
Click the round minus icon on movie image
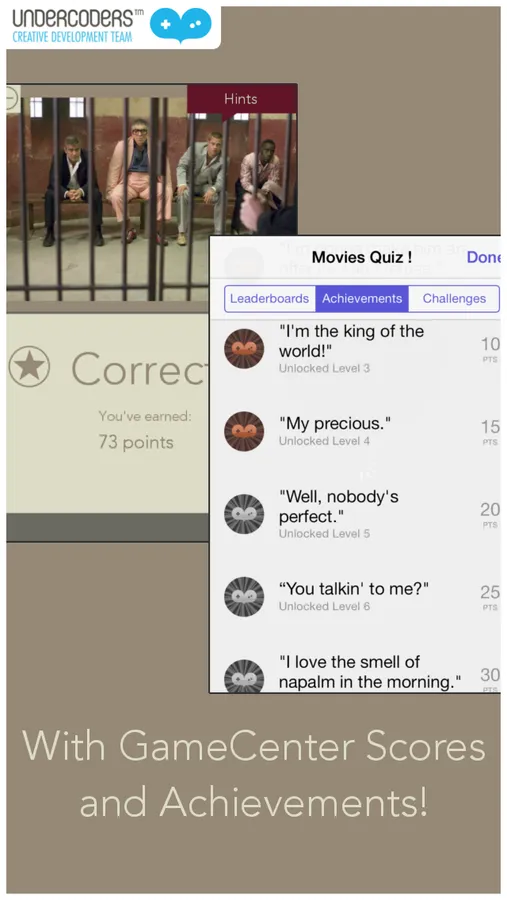tap(11, 98)
